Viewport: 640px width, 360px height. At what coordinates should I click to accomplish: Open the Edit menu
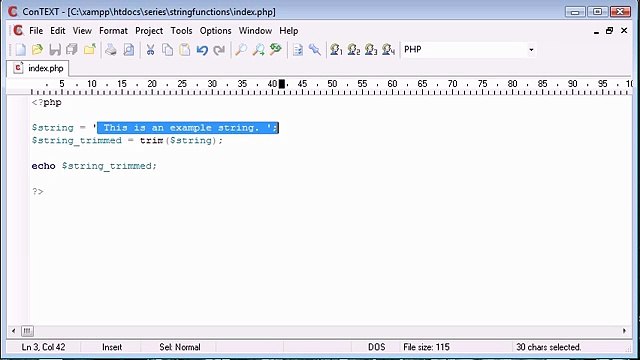(x=58, y=31)
